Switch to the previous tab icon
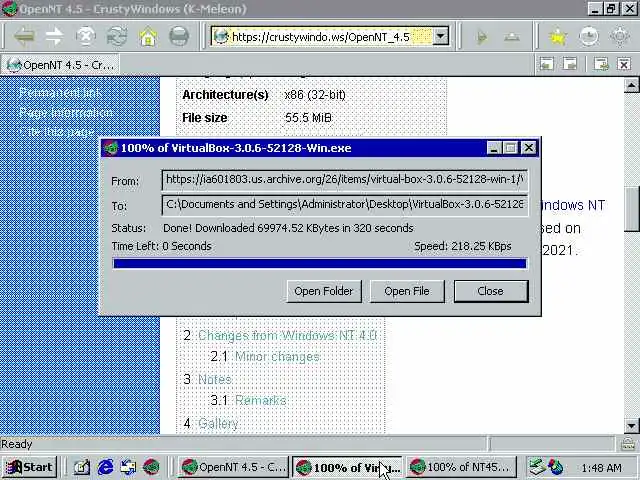This screenshot has height=480, width=640. (546, 64)
